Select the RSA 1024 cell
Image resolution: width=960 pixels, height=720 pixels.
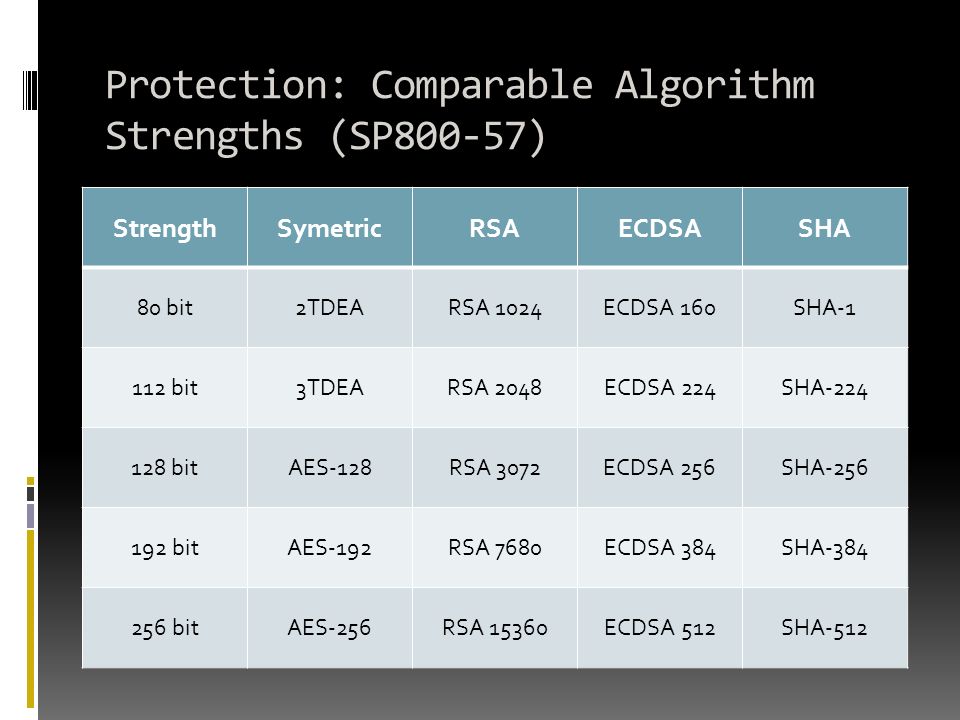(495, 307)
